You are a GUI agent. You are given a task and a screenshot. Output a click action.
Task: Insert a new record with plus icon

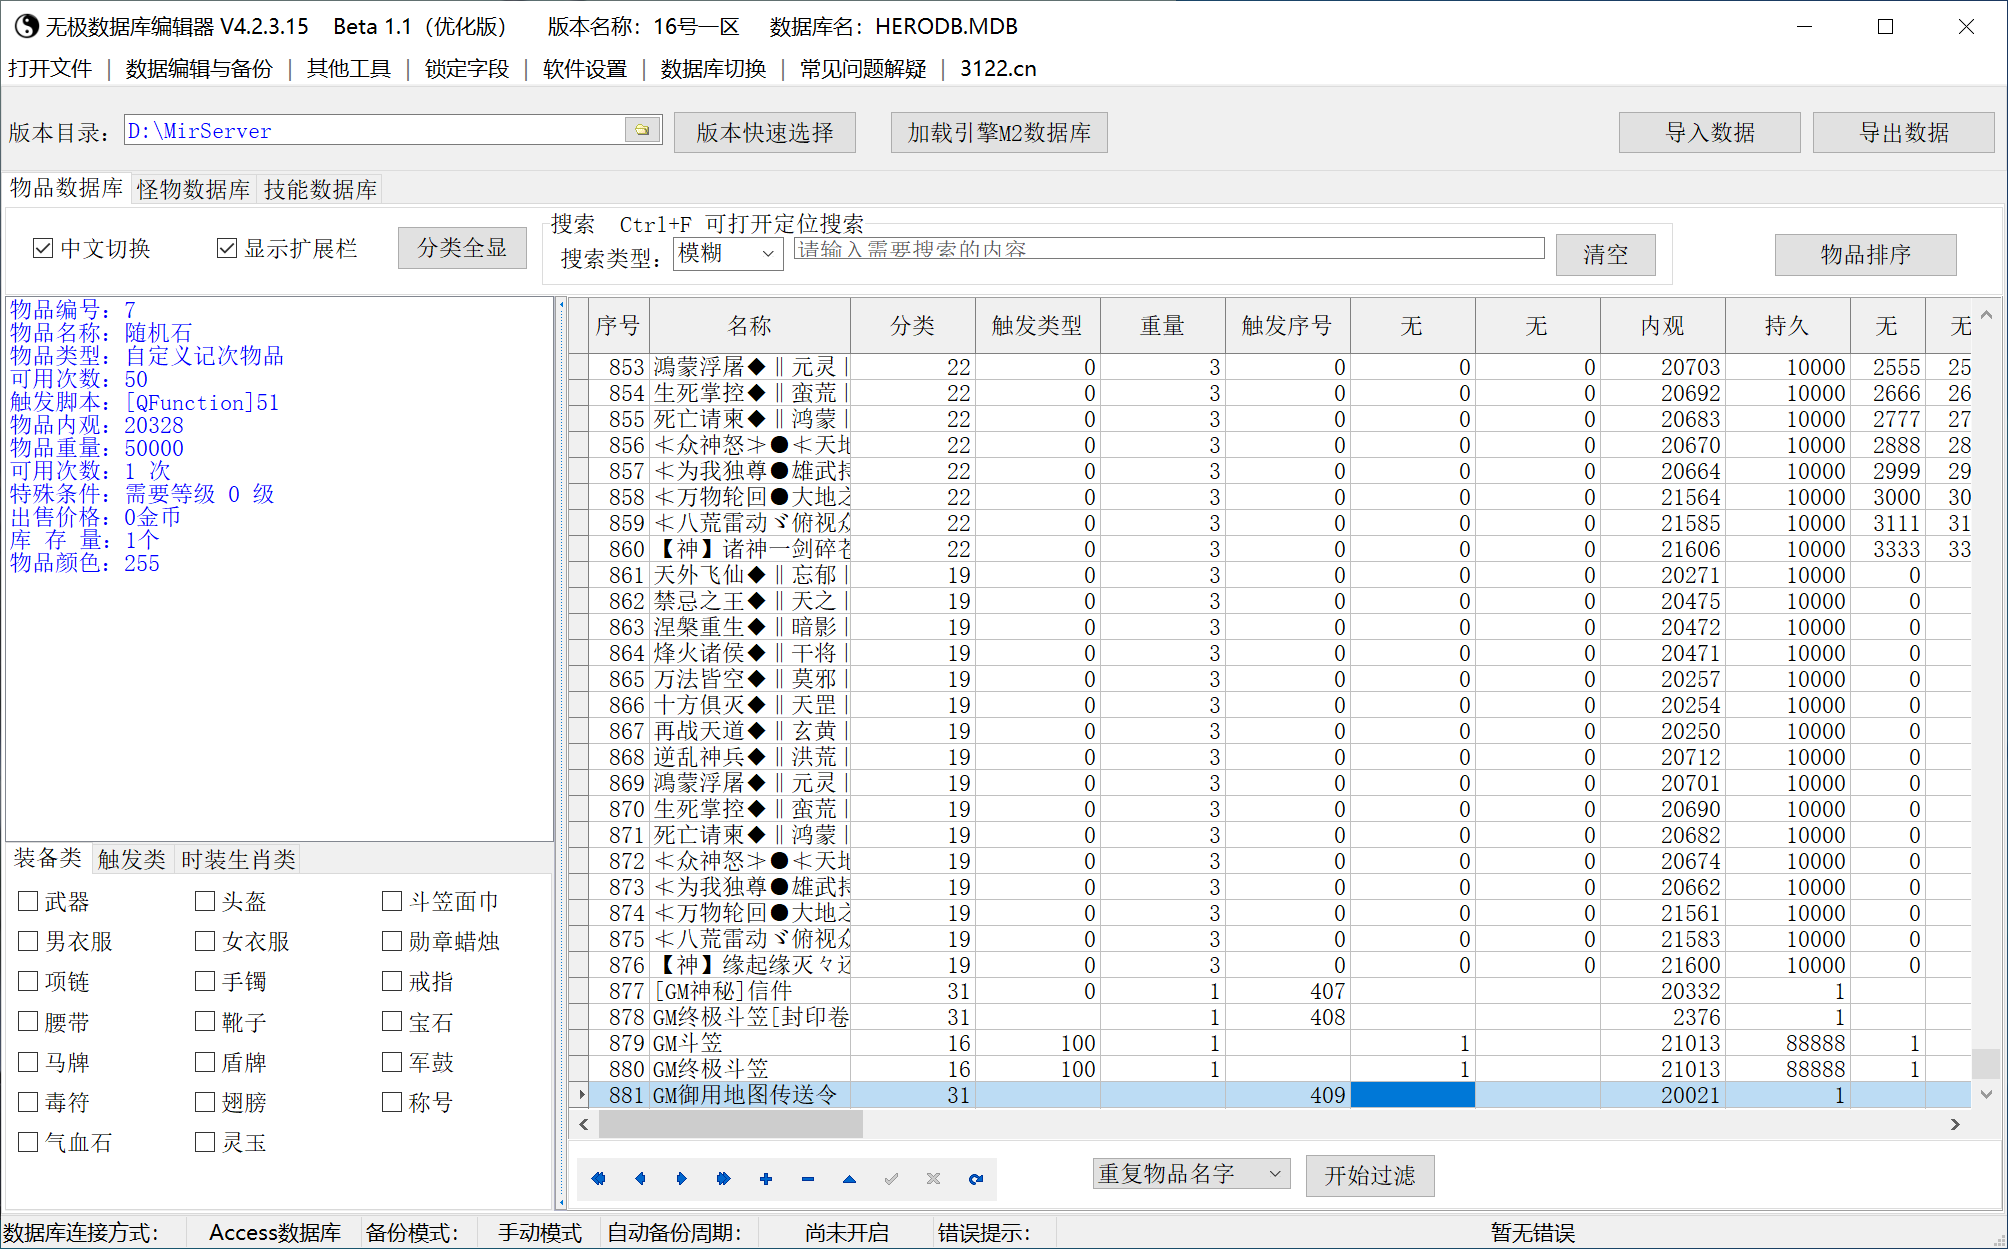click(x=766, y=1178)
